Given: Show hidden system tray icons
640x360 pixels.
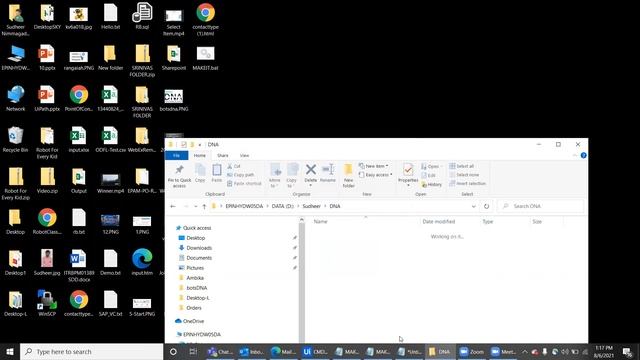Looking at the screenshot, I should pos(524,351).
